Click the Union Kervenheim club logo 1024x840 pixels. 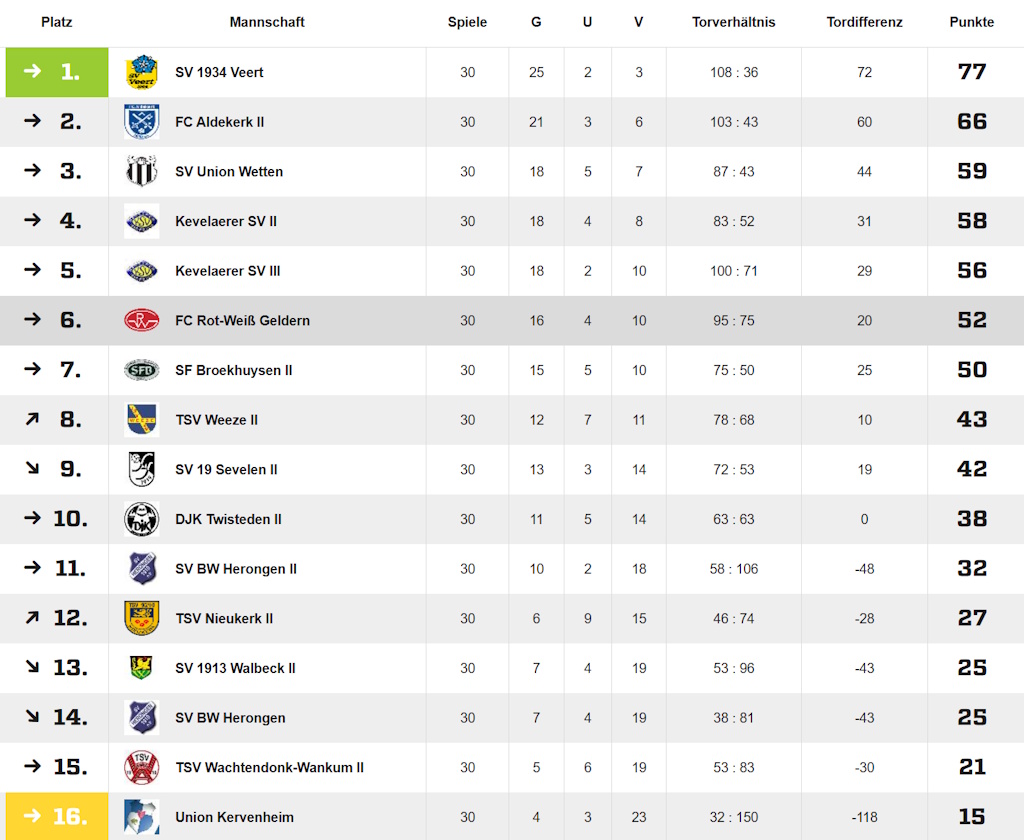[142, 816]
